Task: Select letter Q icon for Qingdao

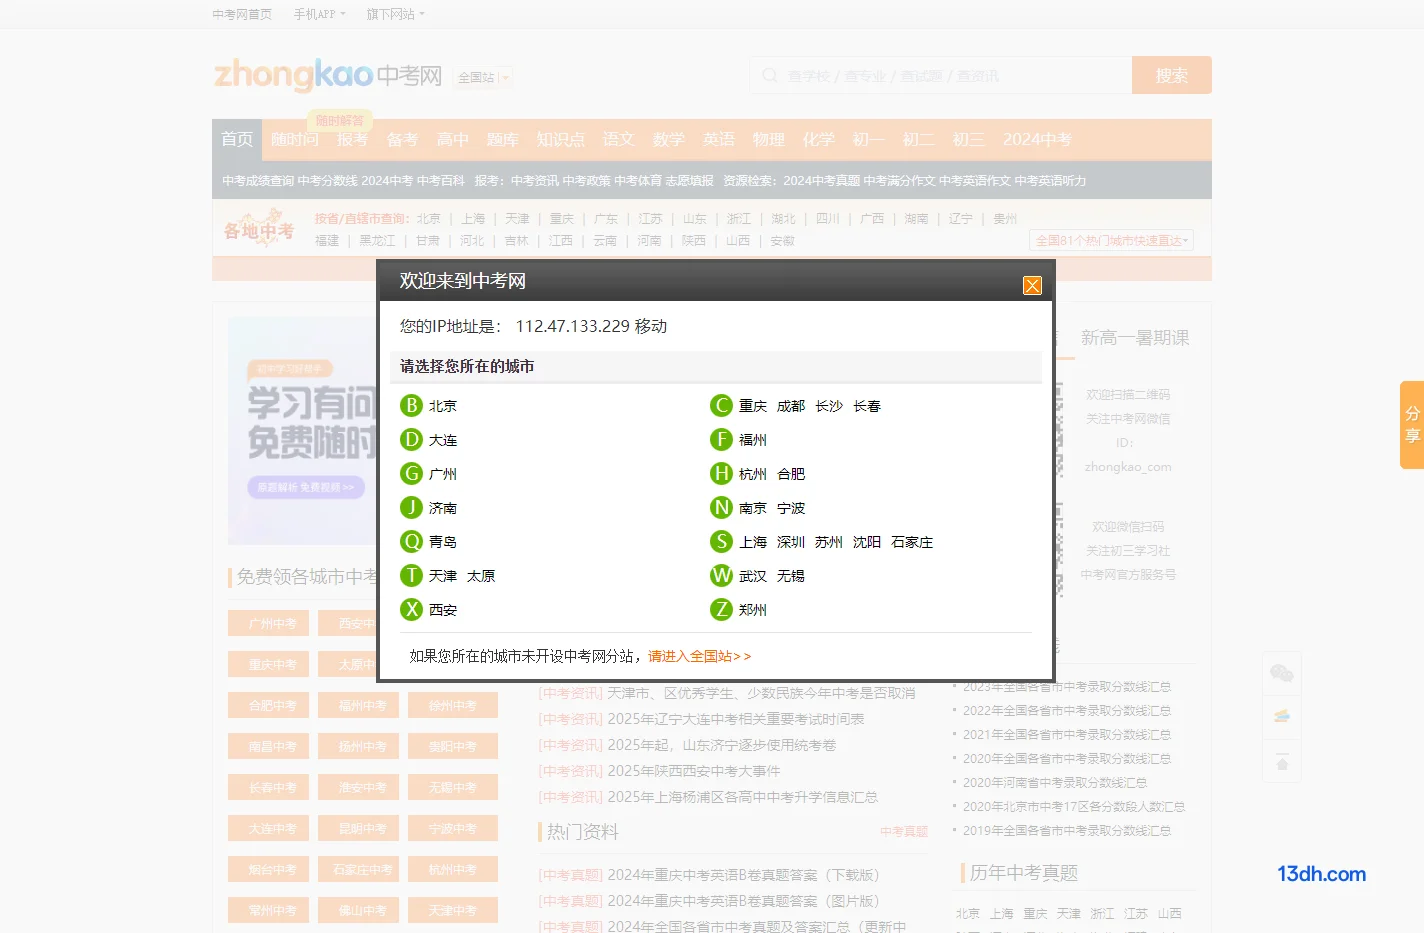Action: click(x=411, y=541)
